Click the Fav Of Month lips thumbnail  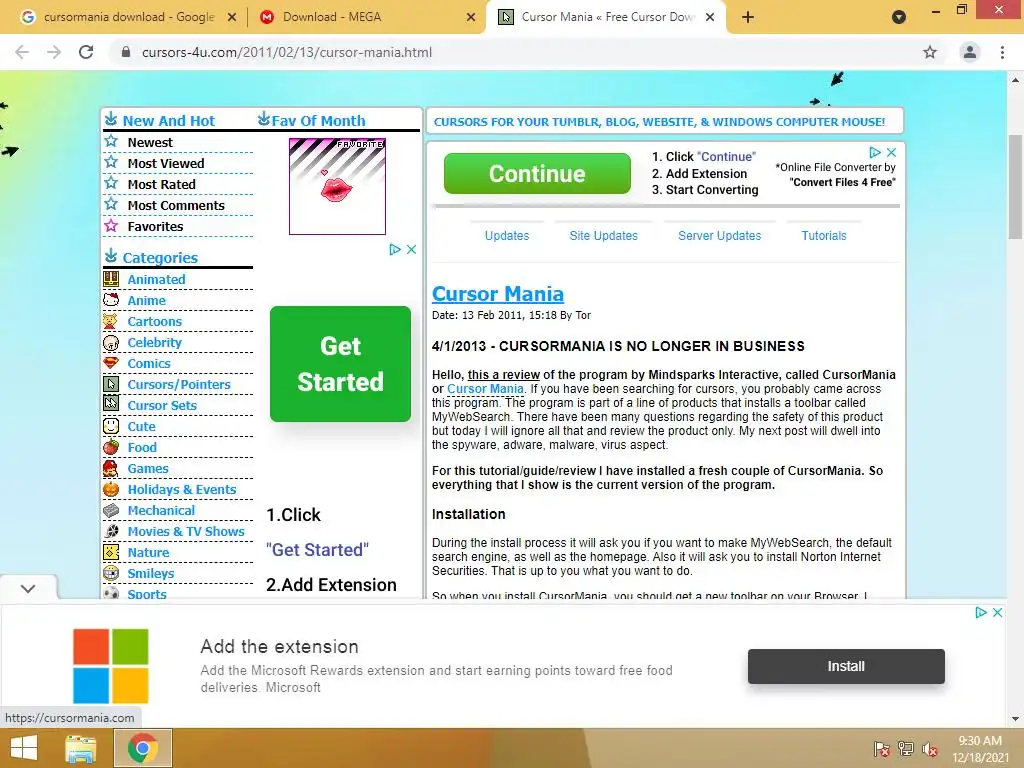pos(337,186)
